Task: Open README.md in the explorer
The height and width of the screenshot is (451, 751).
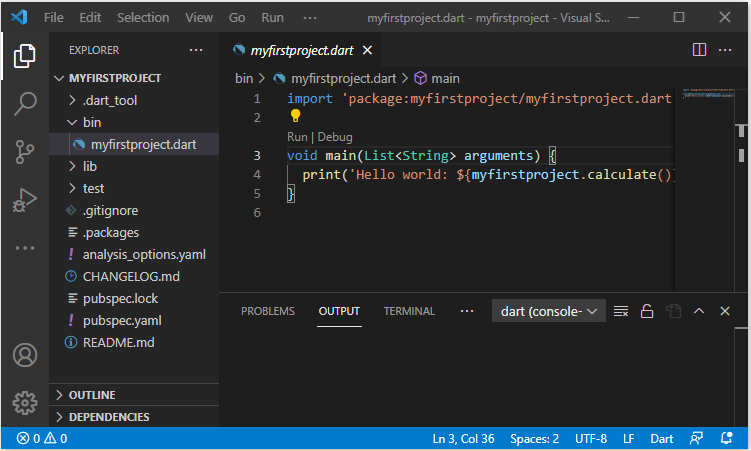Action: point(118,343)
